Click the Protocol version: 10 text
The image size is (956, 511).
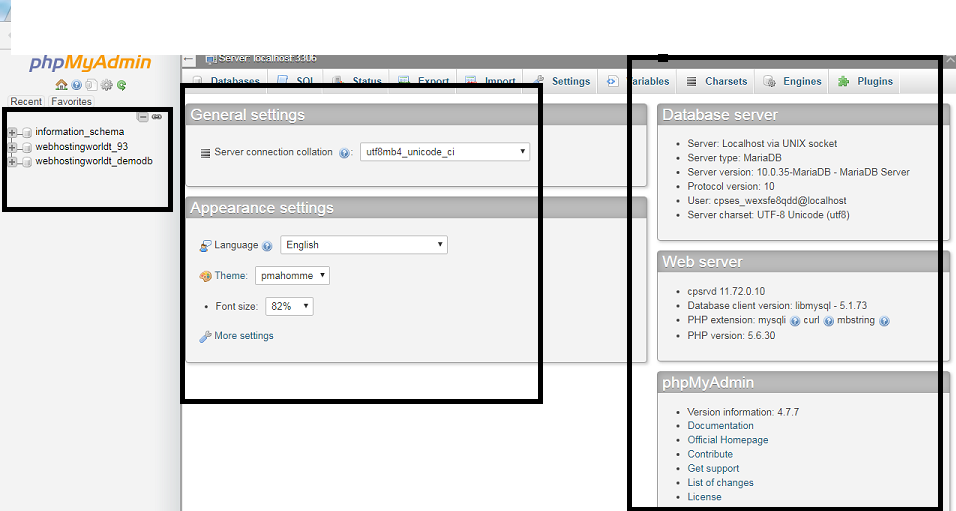(x=730, y=187)
